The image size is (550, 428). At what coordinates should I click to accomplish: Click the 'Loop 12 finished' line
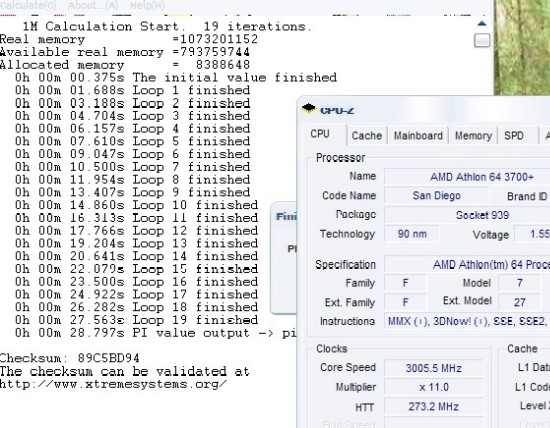[136, 231]
